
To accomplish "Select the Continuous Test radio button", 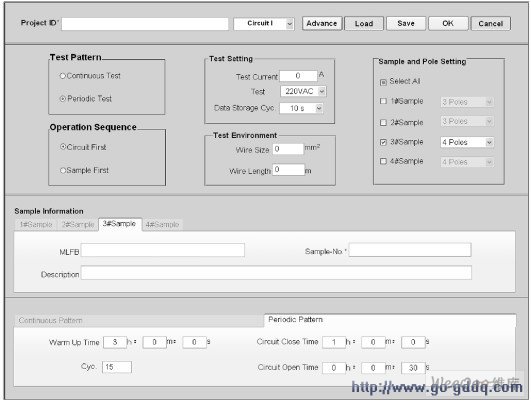I will (x=62, y=76).
